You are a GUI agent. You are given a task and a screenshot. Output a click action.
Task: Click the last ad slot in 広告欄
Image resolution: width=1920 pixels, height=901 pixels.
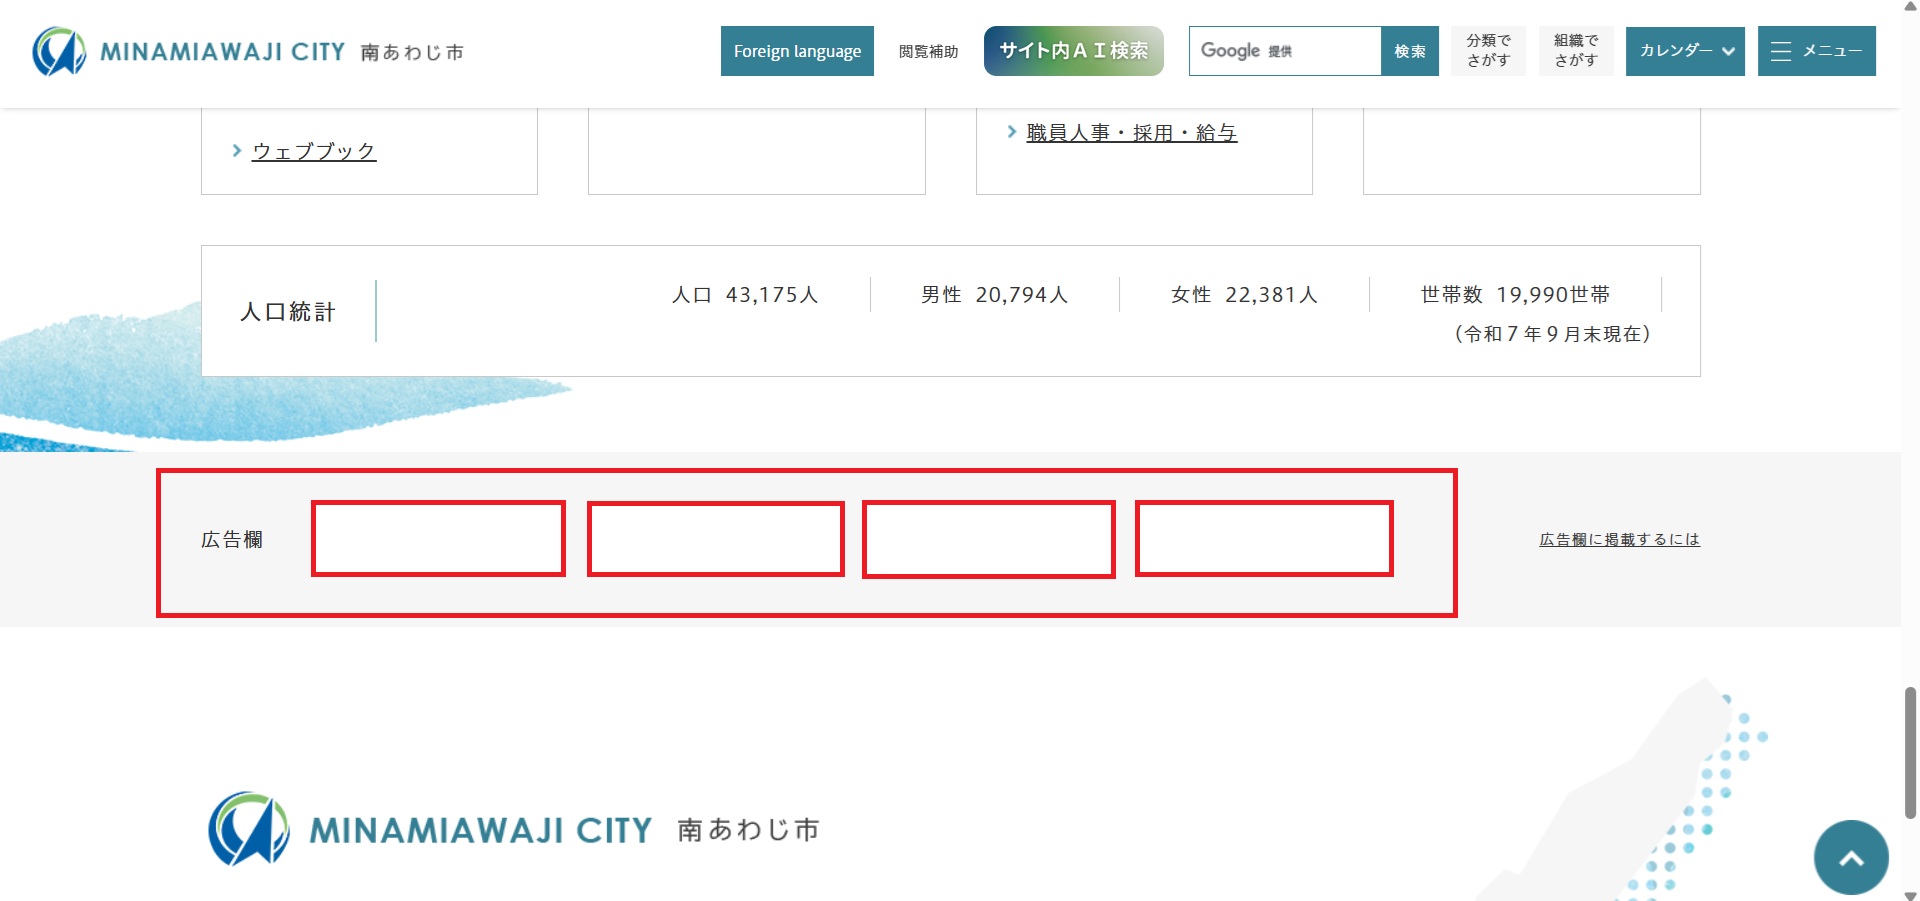point(1264,539)
